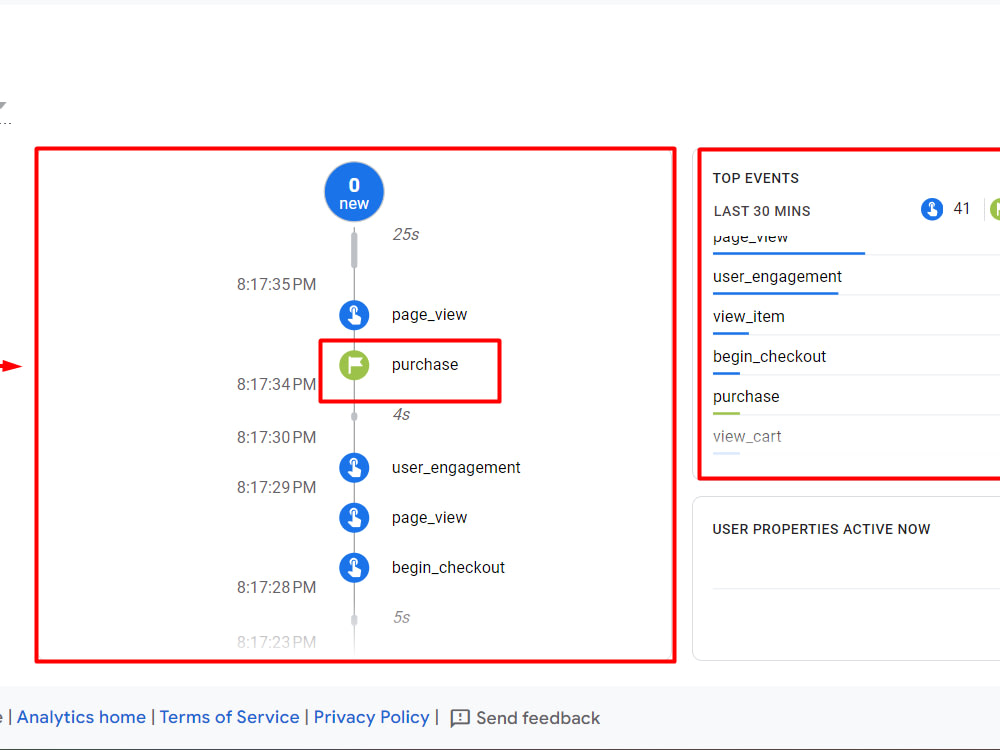Select begin_checkout in Top Events list
Screen dimensions: 1000x750
pos(769,357)
